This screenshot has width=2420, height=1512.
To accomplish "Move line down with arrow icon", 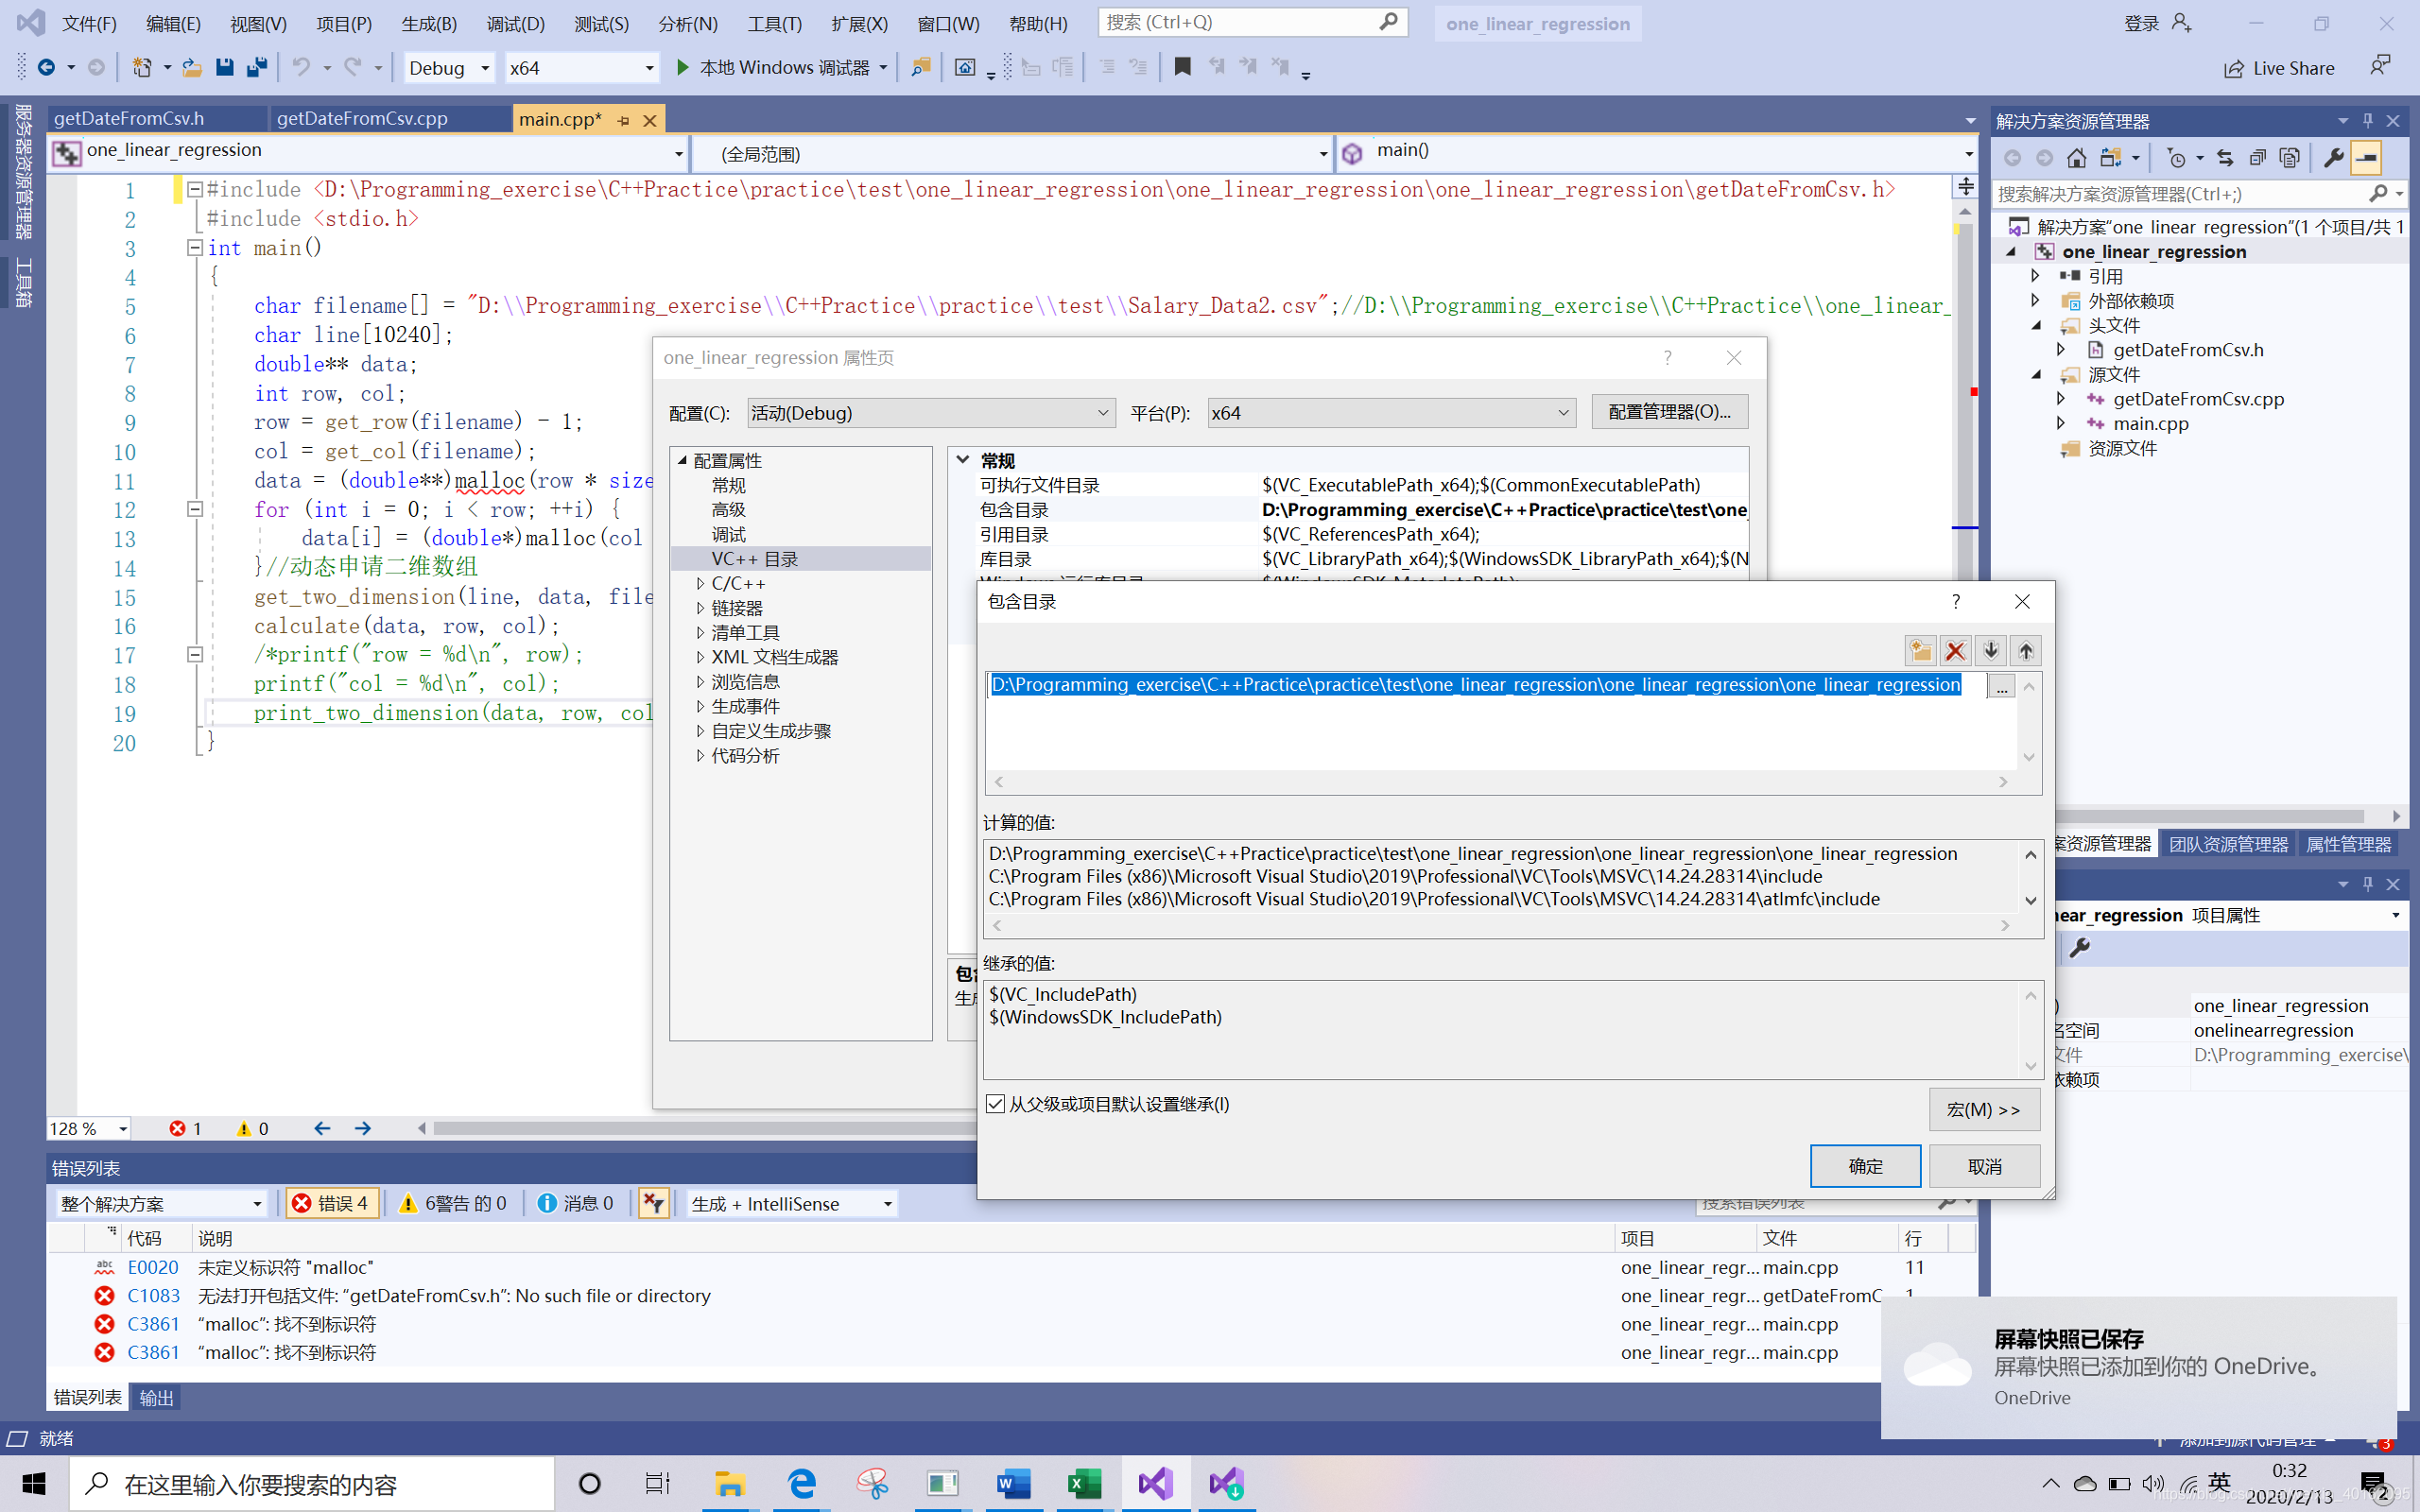I will coord(1991,651).
